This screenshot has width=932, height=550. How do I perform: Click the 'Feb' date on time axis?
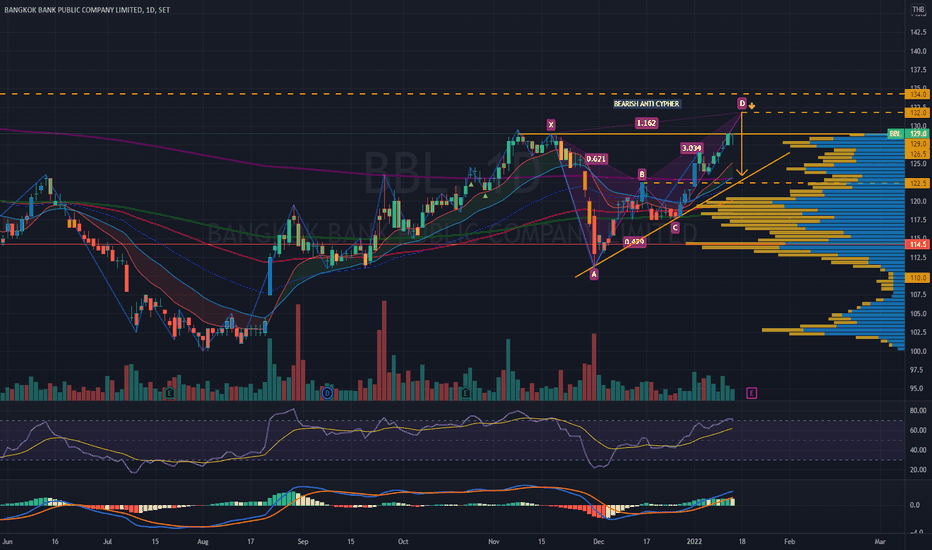789,542
